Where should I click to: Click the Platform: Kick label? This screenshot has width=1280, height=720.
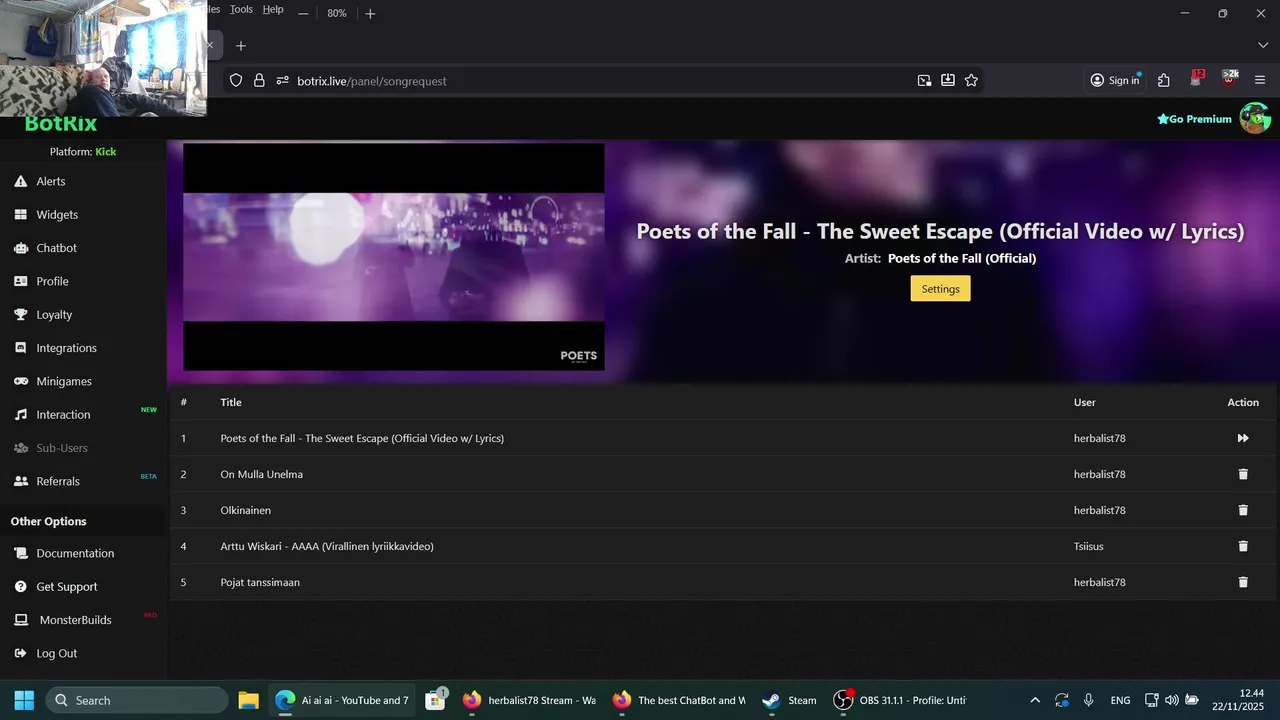coord(83,152)
